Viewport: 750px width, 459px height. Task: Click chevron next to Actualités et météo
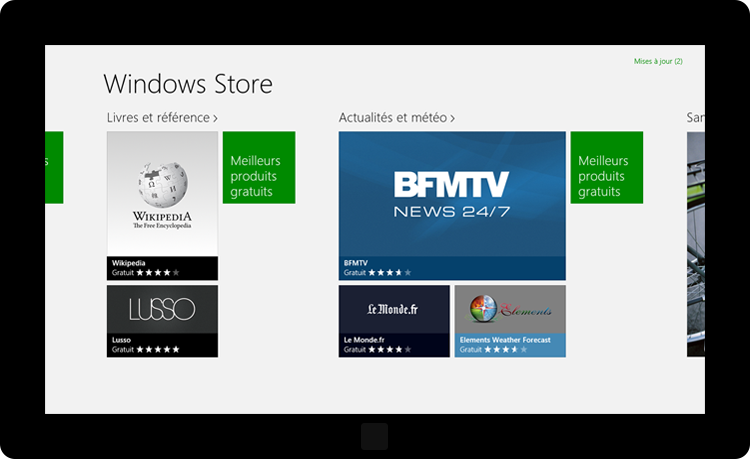pos(452,118)
